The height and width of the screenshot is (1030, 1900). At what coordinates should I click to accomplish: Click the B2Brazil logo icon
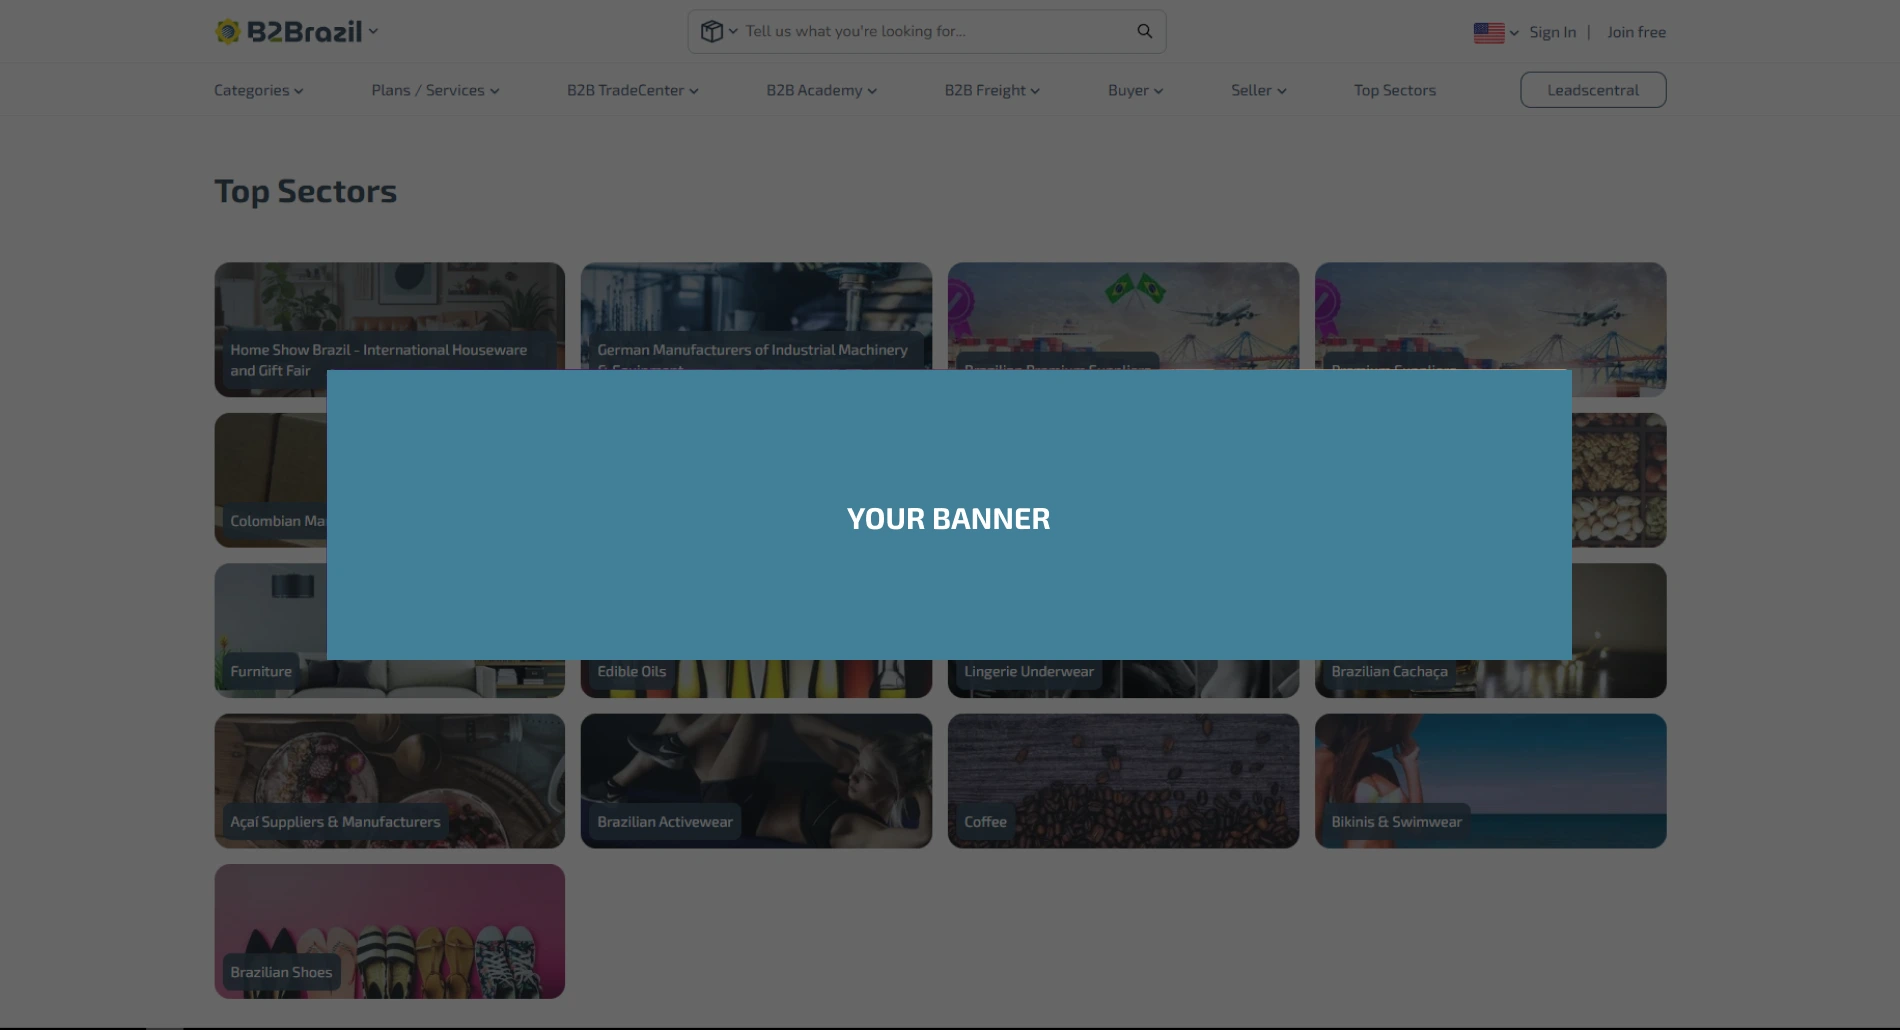point(229,32)
